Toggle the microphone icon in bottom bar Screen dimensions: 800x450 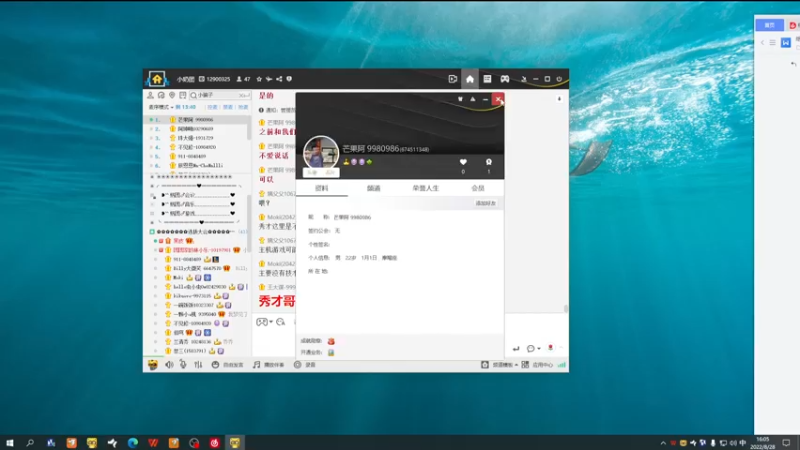click(x=183, y=364)
